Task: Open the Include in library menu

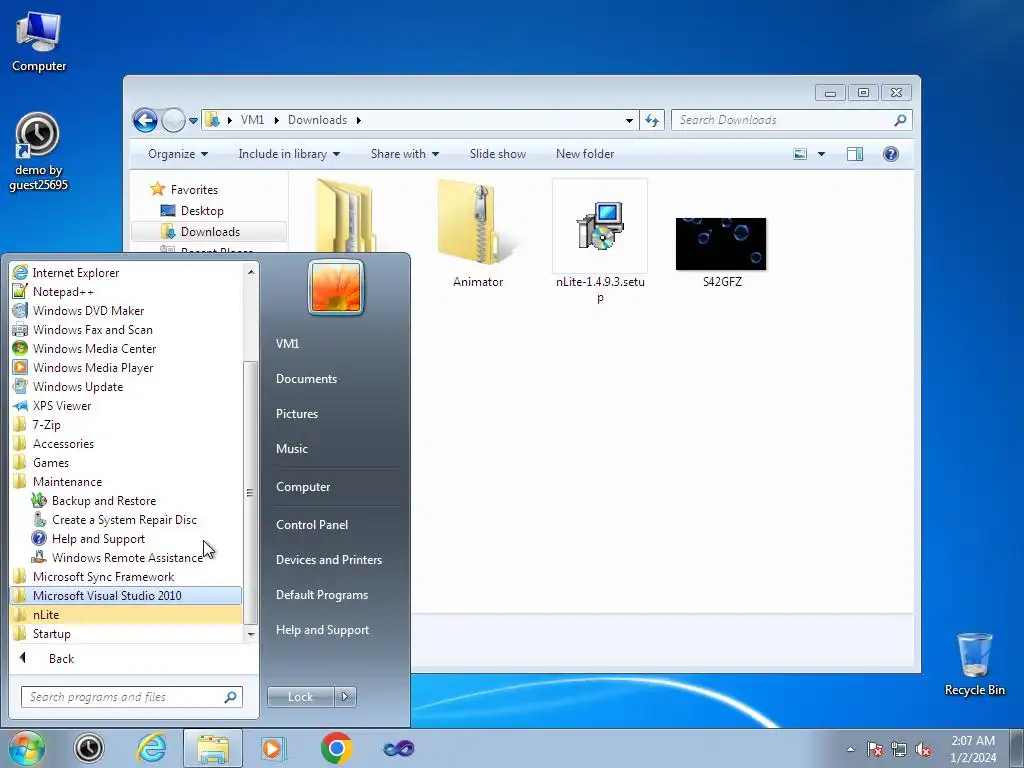Action: point(289,154)
